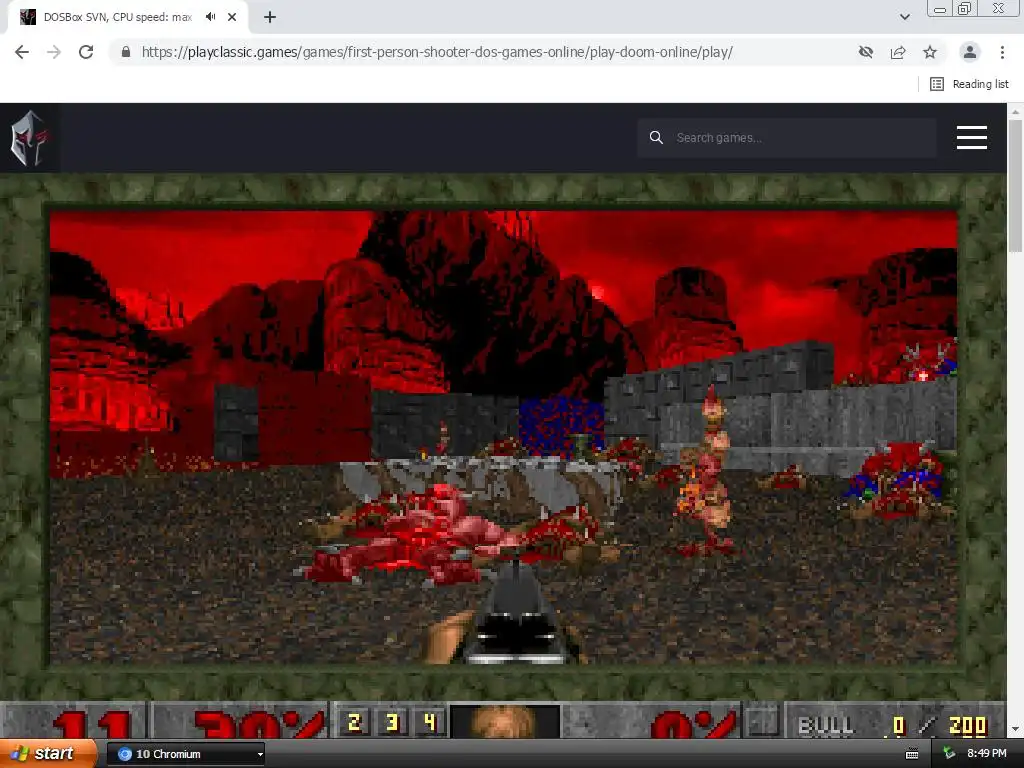This screenshot has width=1024, height=768.
Task: Click inside the Doom game view
Action: (504, 438)
